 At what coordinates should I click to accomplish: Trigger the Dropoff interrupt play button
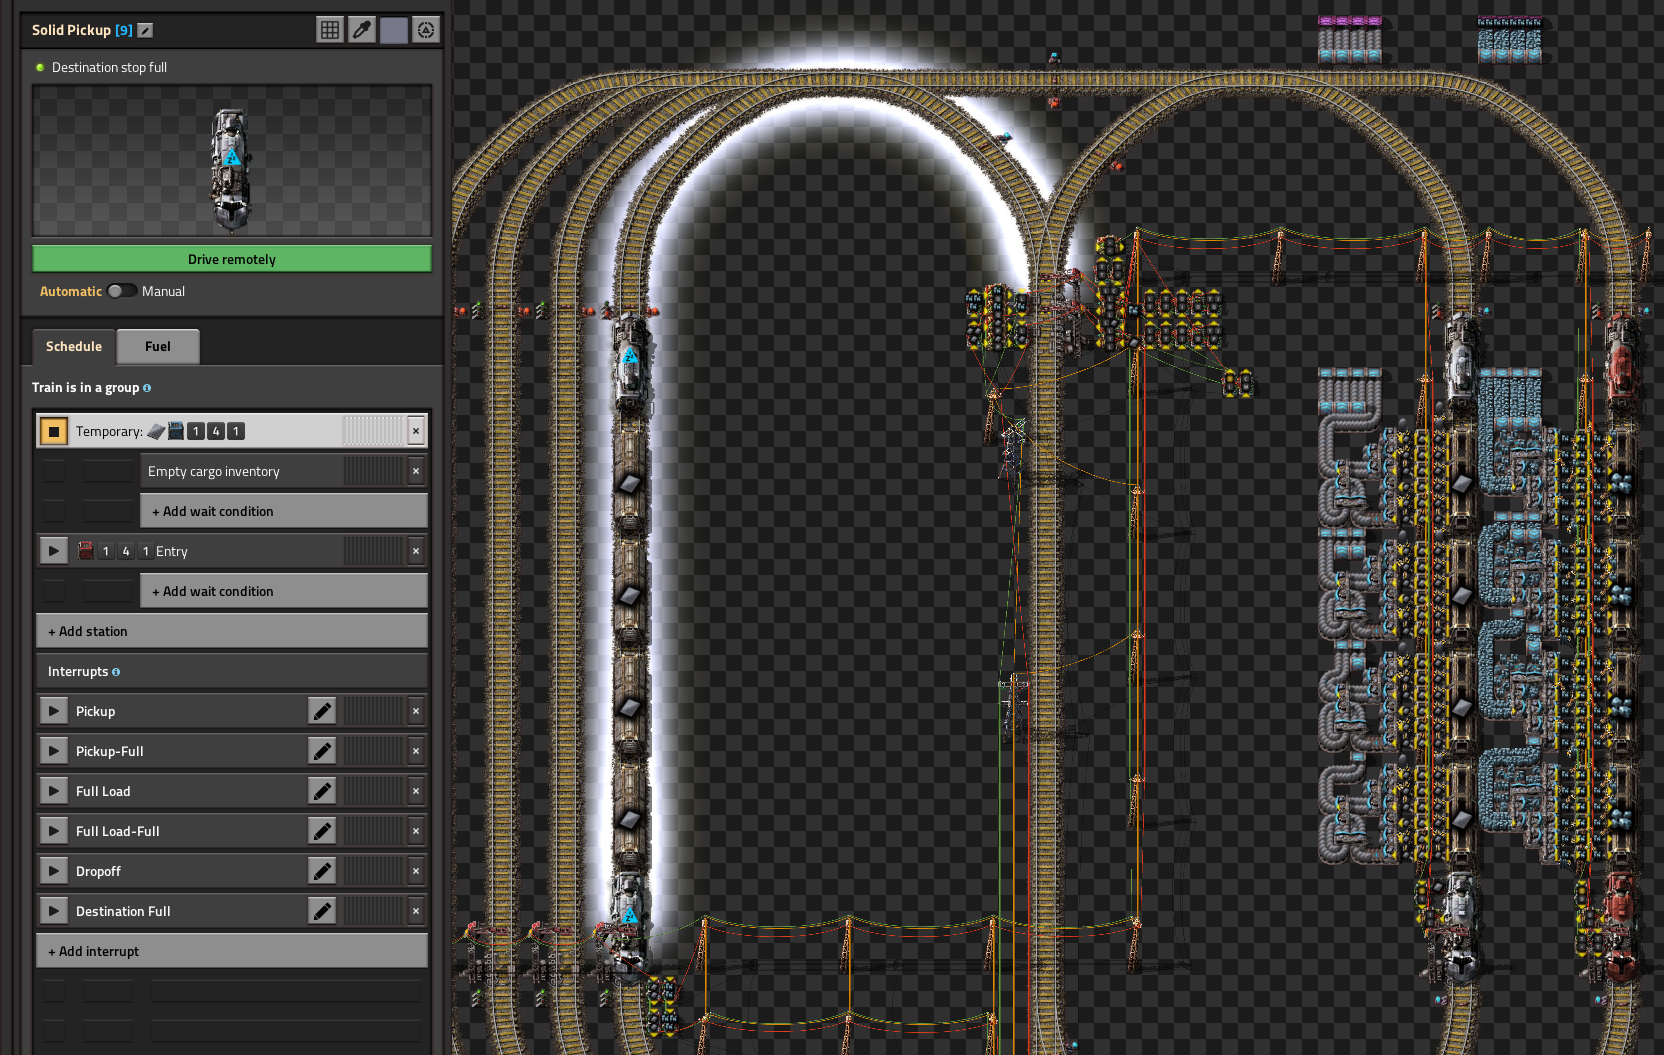click(x=54, y=871)
